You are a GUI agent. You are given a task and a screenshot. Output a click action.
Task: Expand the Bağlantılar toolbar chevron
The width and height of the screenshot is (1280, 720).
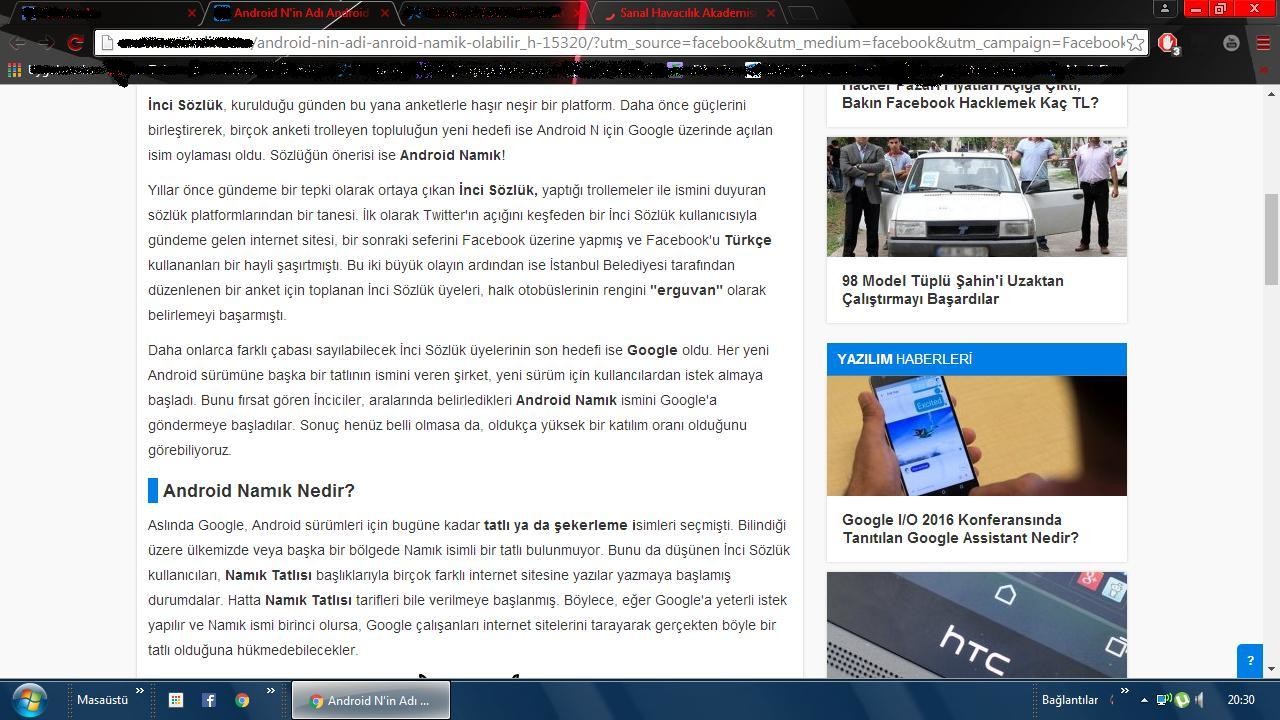coord(1124,691)
